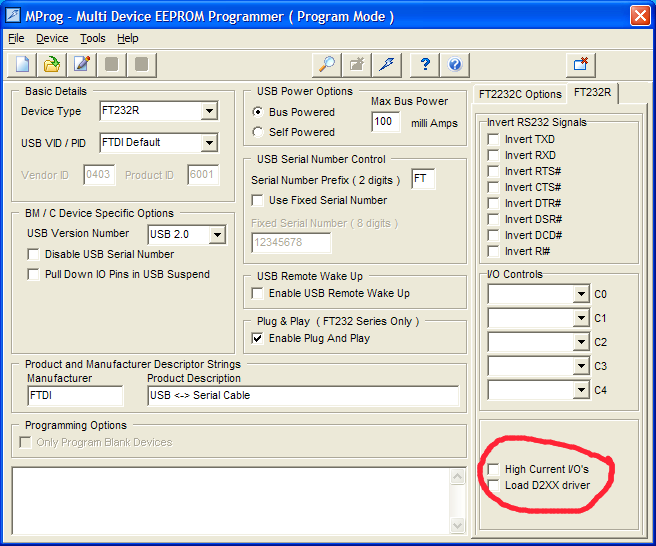Toggle the Invert DTR# checkbox
656x546 pixels.
[x=494, y=203]
